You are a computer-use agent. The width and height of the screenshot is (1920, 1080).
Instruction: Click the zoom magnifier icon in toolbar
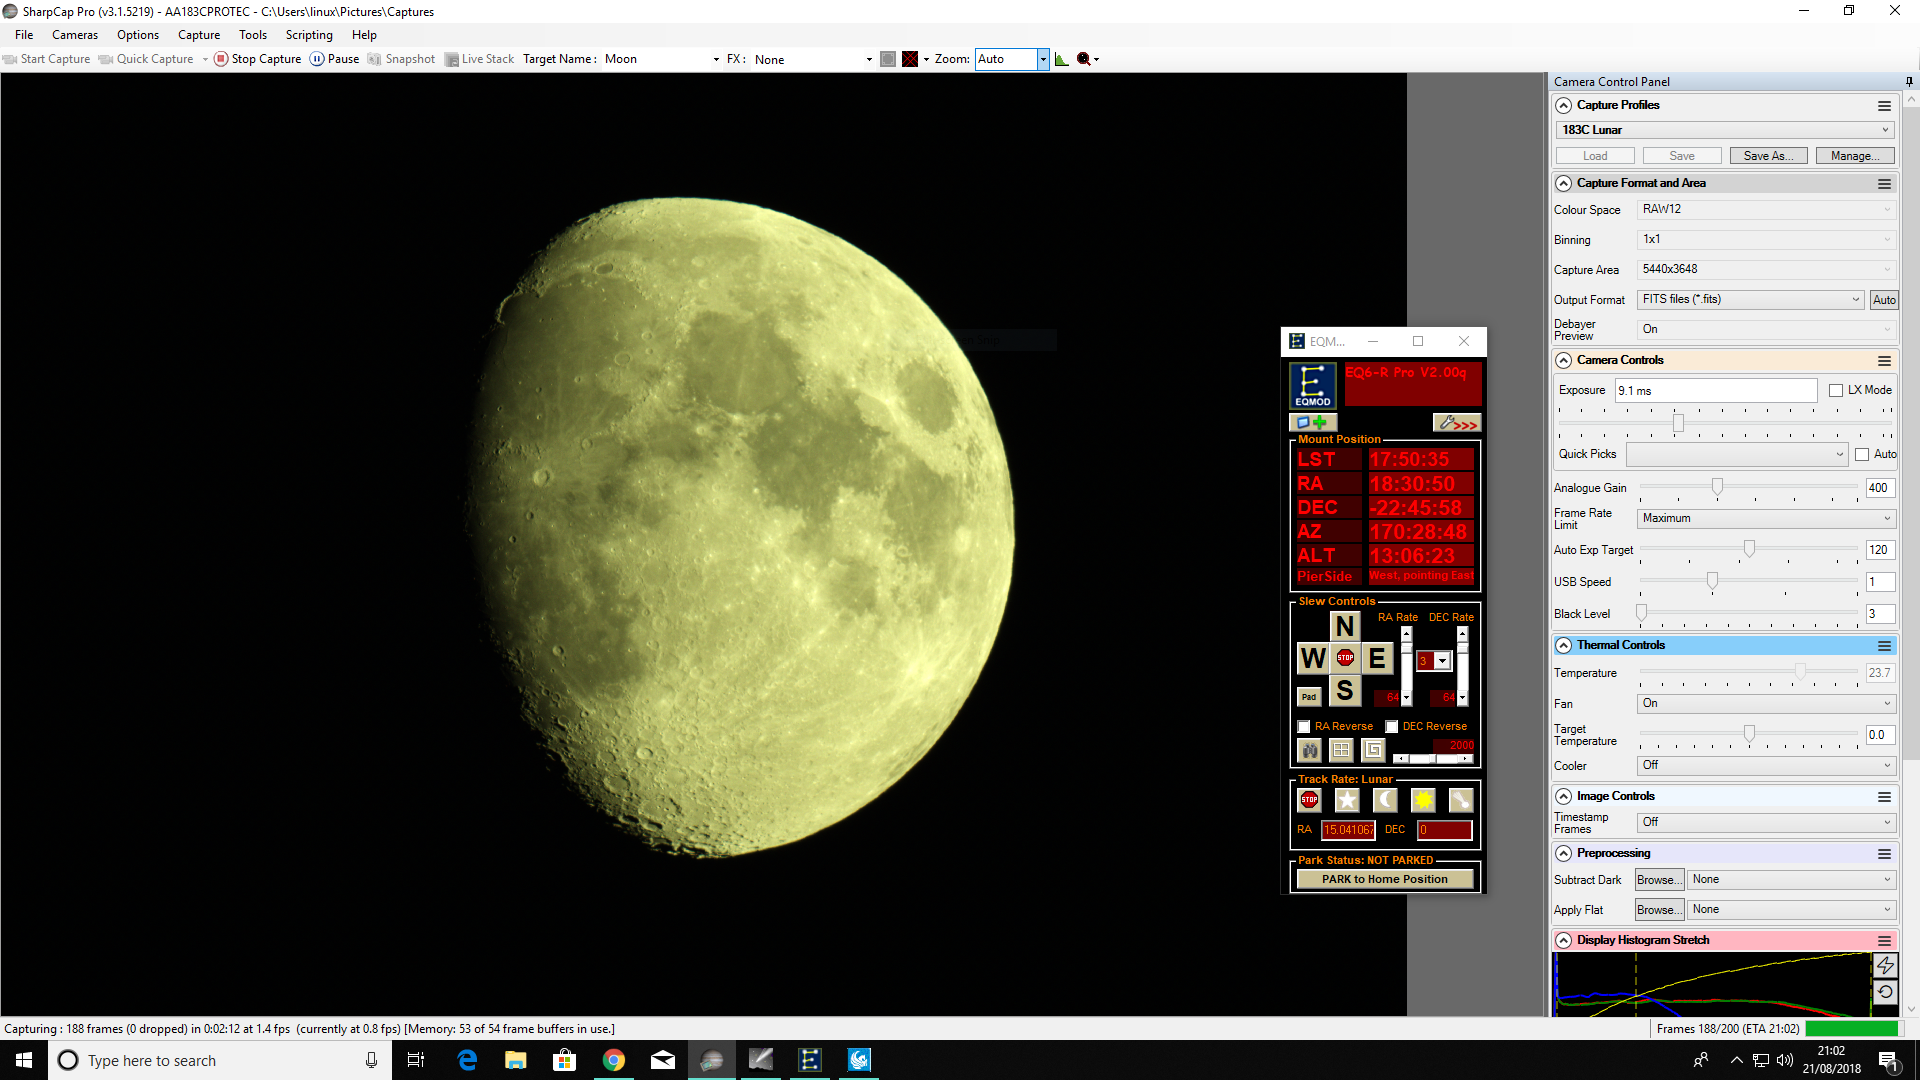coord(1083,59)
